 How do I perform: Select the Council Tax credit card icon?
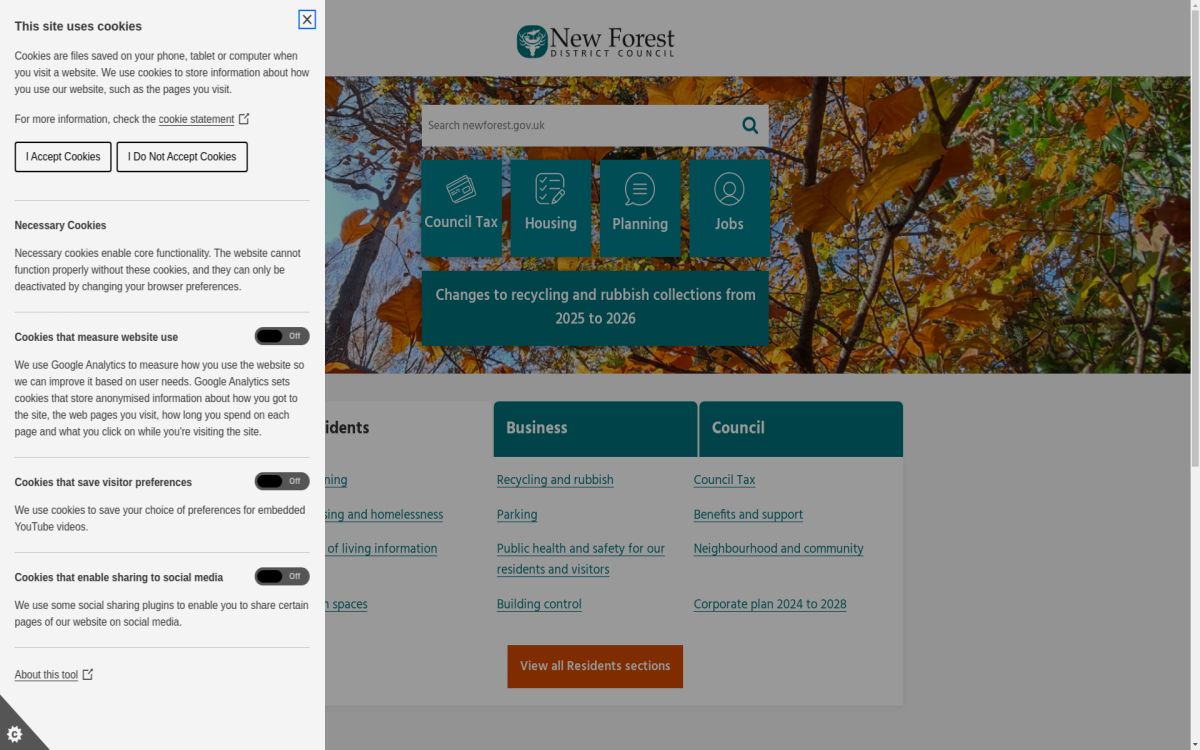[x=460, y=188]
